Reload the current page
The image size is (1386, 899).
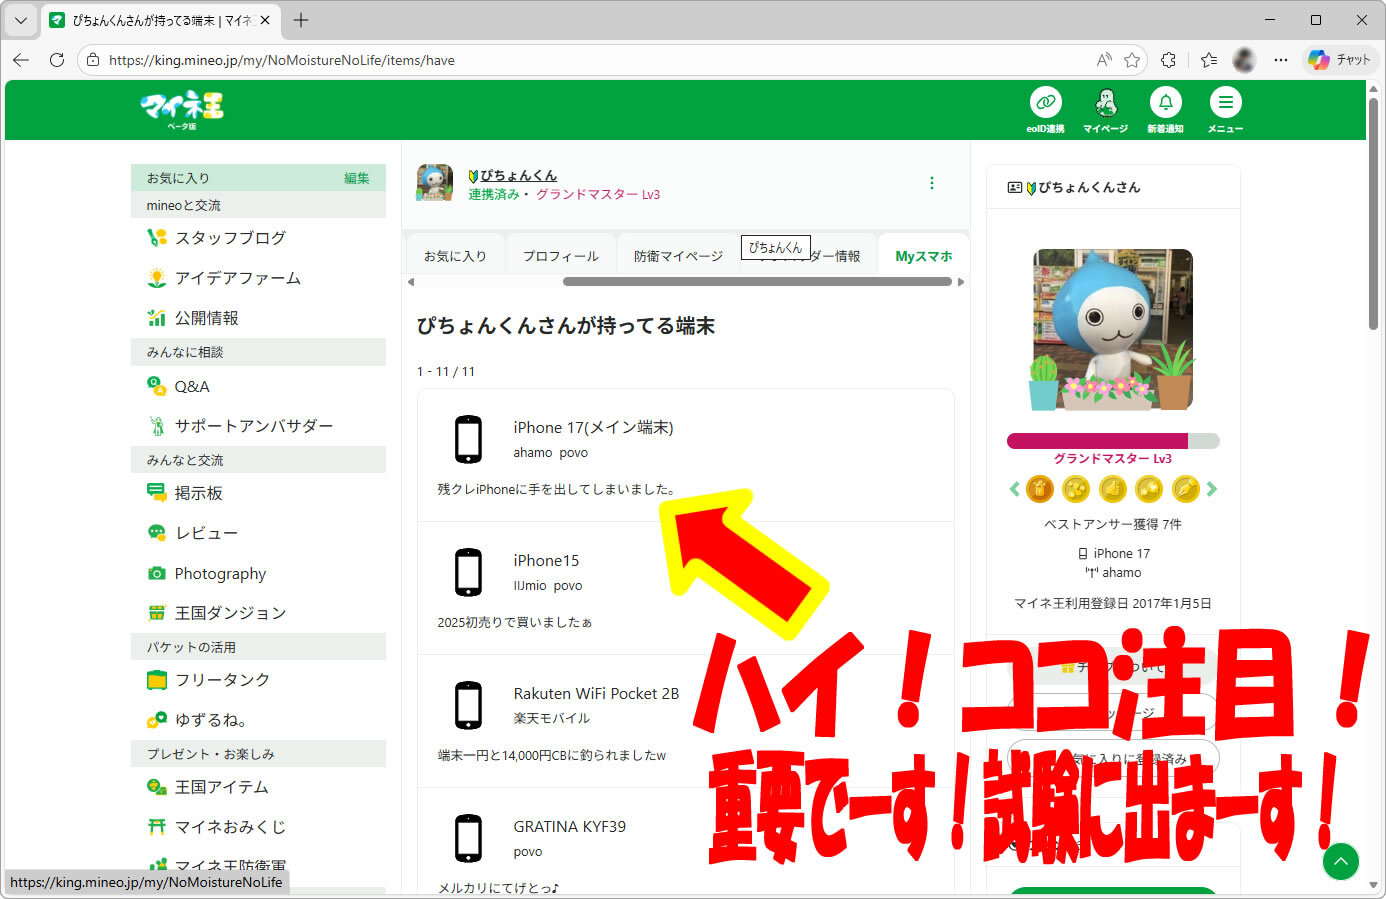(57, 60)
